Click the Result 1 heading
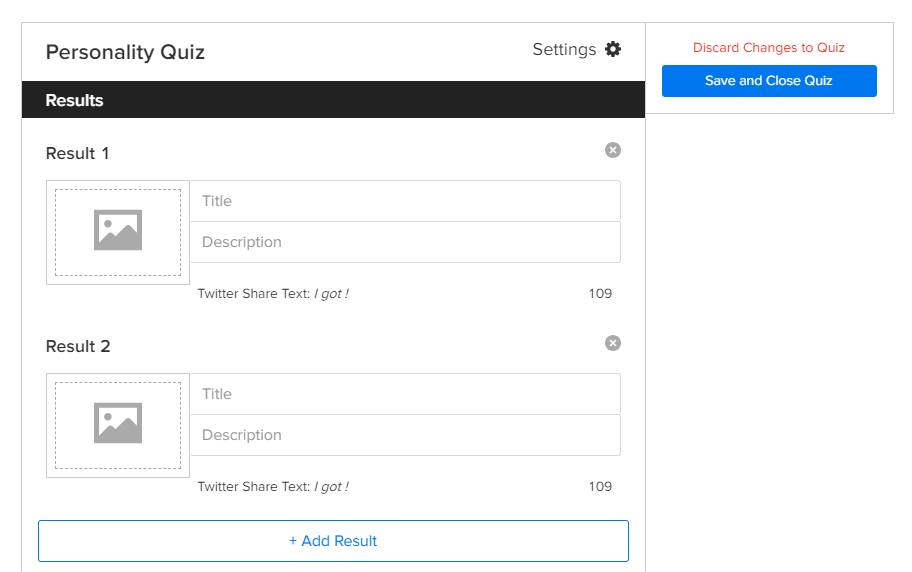912x572 pixels. tap(78, 153)
